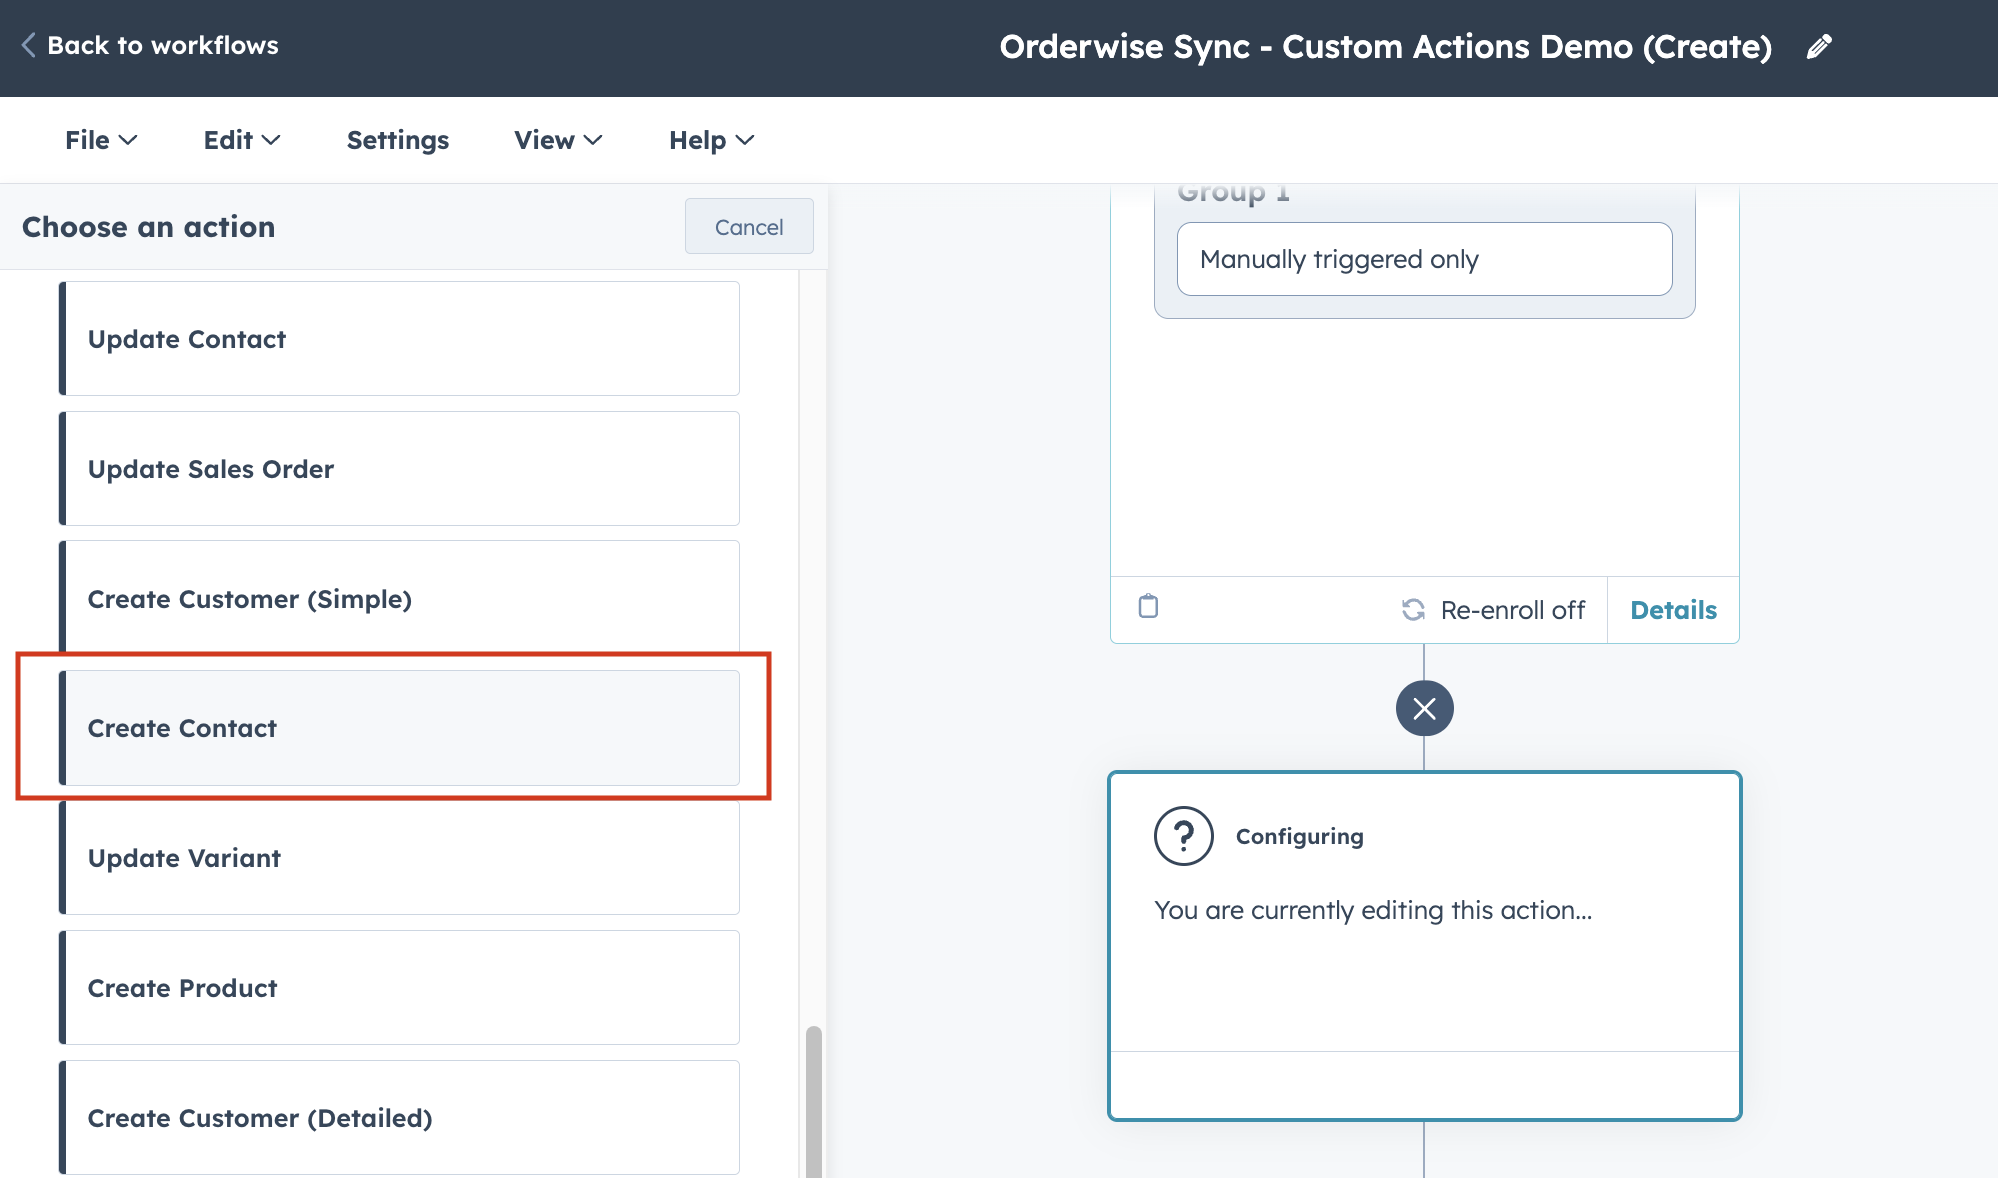Click Re-enroll off label

click(x=1512, y=610)
